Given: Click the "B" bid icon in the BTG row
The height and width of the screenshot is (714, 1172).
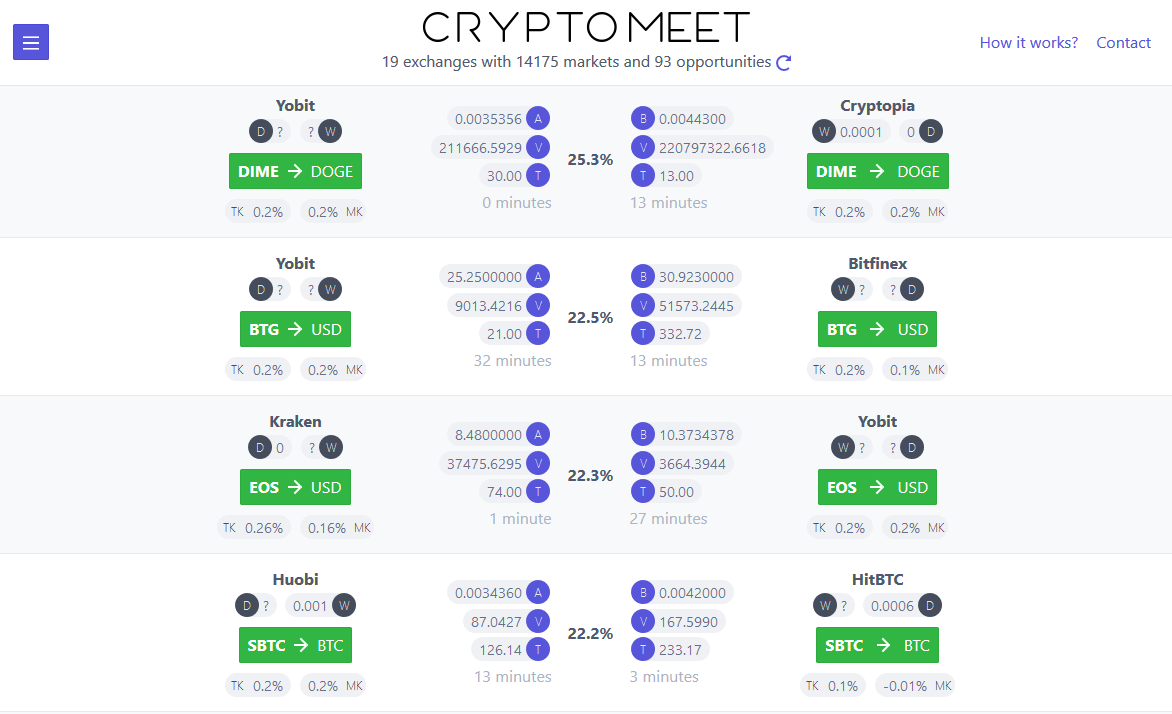Looking at the screenshot, I should coord(643,276).
